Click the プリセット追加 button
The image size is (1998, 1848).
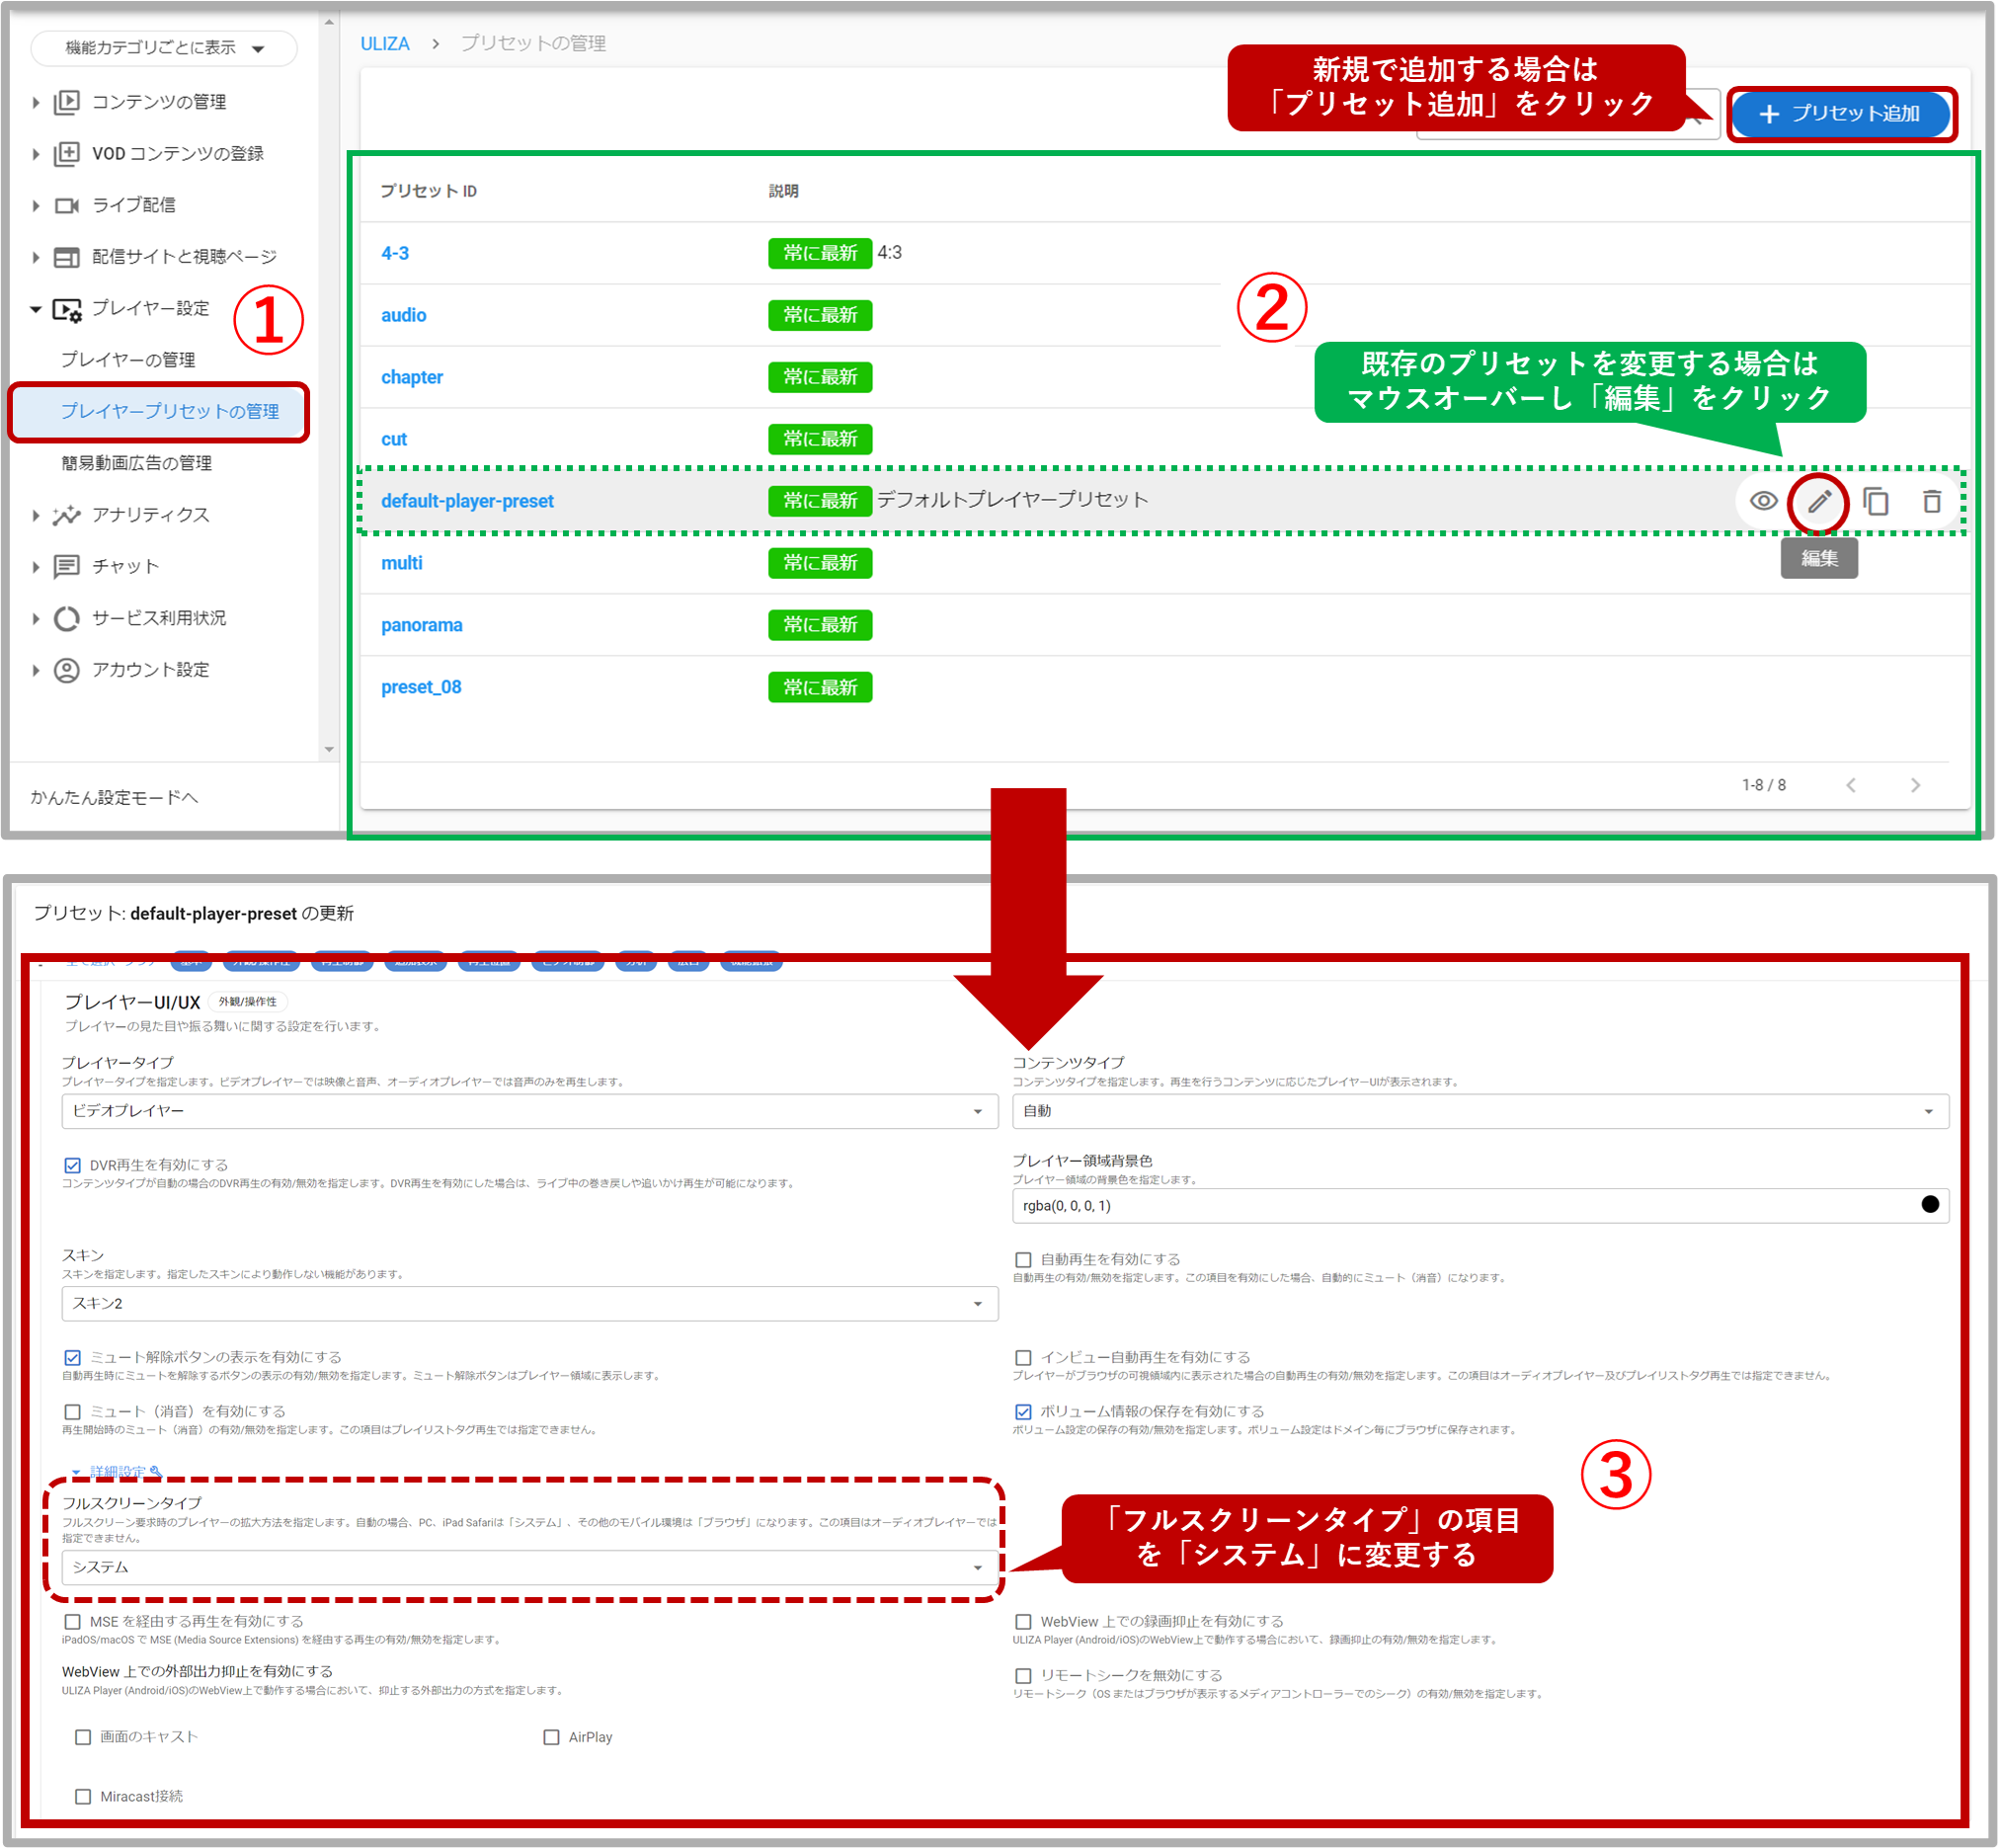[x=1840, y=114]
